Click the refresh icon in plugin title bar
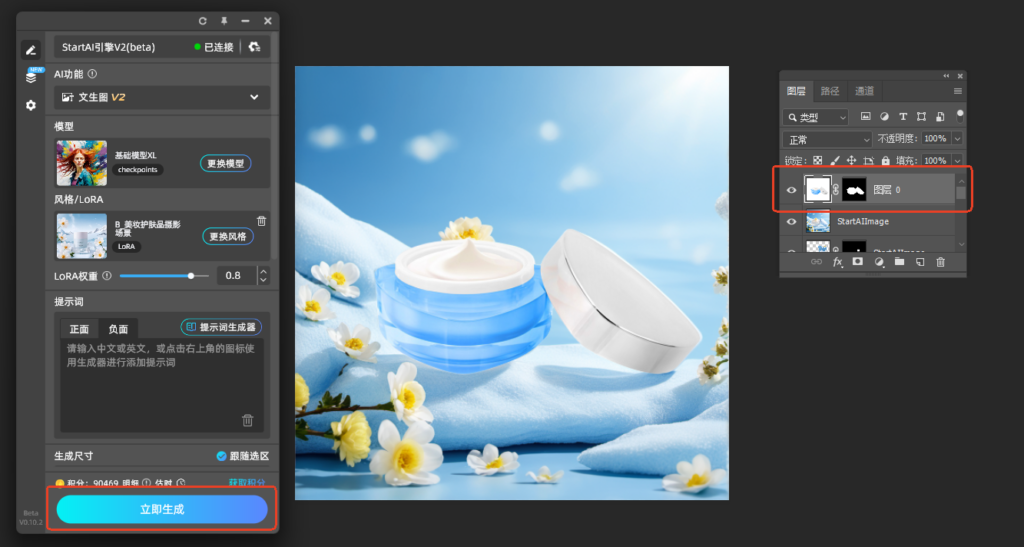1024x547 pixels. [202, 21]
